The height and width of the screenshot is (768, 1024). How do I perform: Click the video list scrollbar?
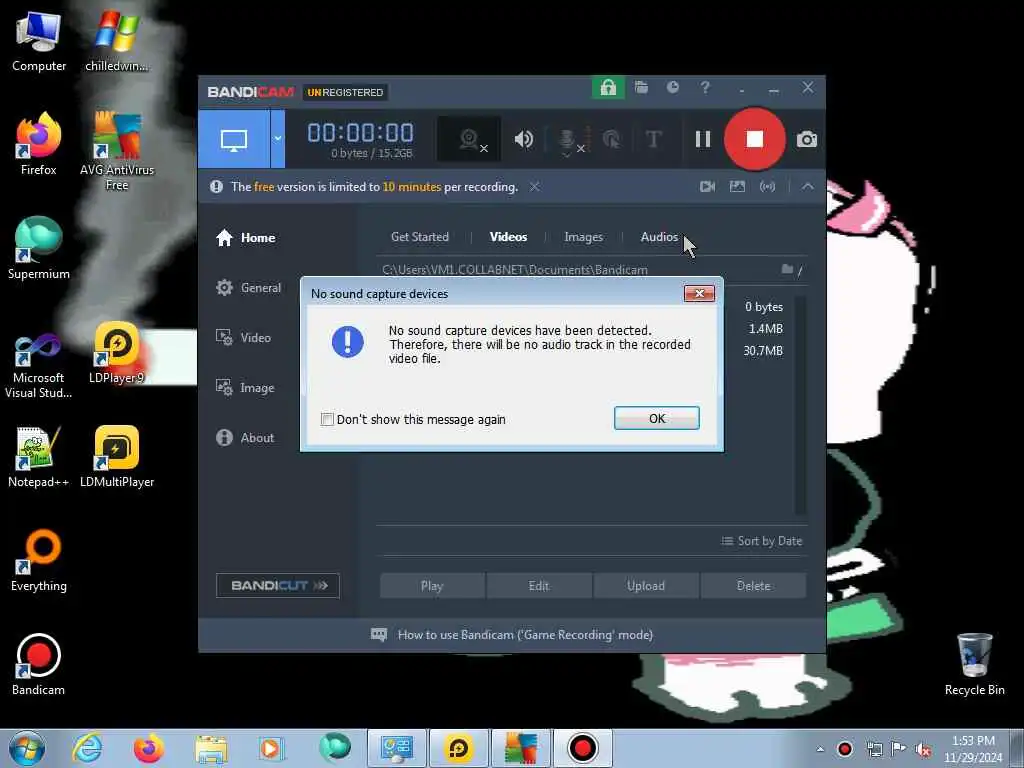coord(801,405)
